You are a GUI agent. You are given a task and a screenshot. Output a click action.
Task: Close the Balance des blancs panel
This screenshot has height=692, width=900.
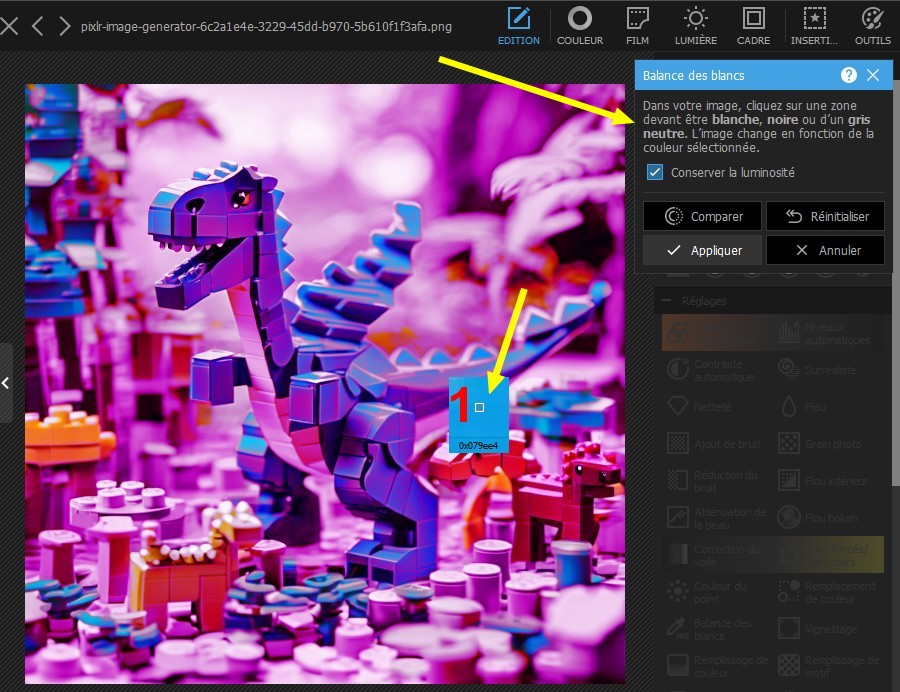tap(873, 75)
